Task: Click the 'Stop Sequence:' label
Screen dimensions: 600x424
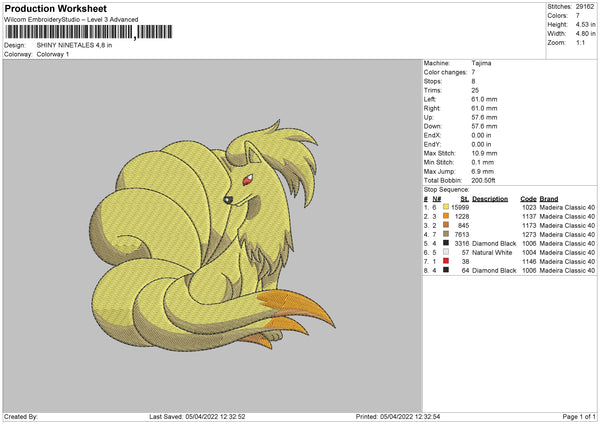Action: click(x=446, y=189)
